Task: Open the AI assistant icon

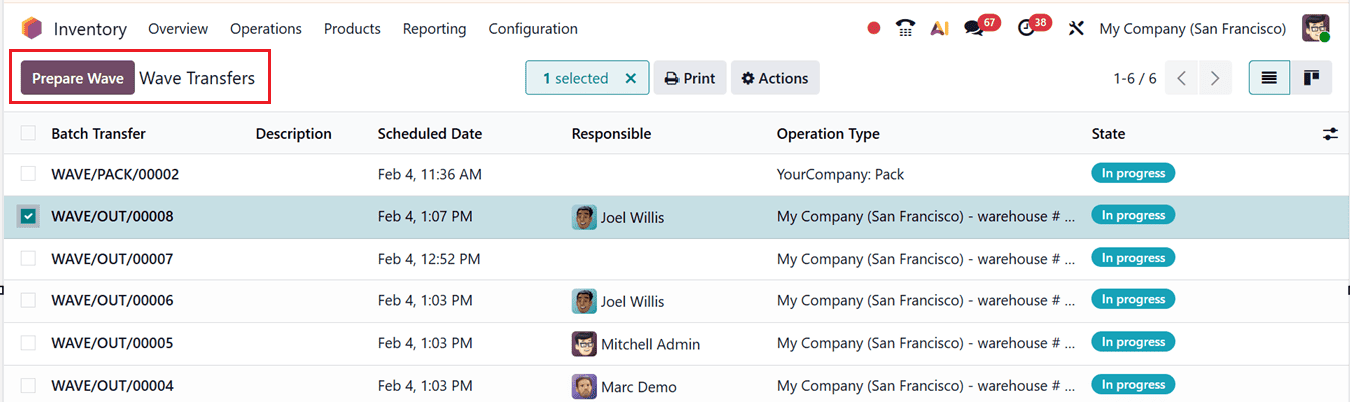Action: point(939,29)
